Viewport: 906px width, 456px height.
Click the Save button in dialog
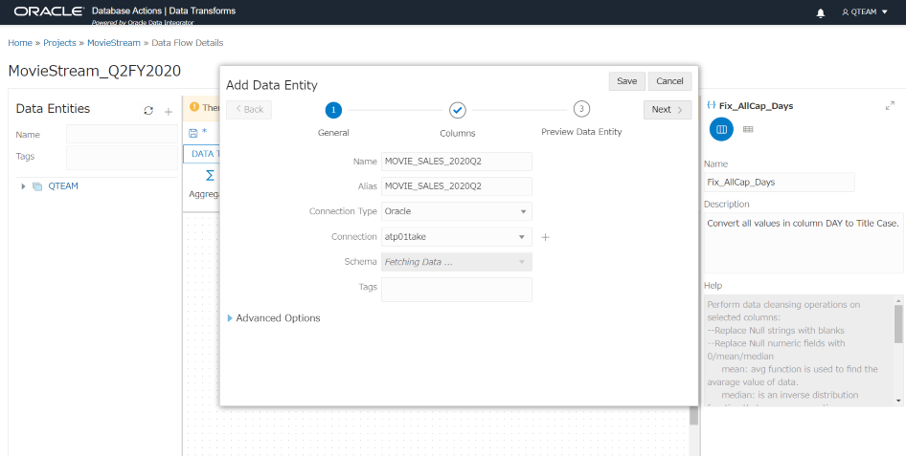[626, 81]
